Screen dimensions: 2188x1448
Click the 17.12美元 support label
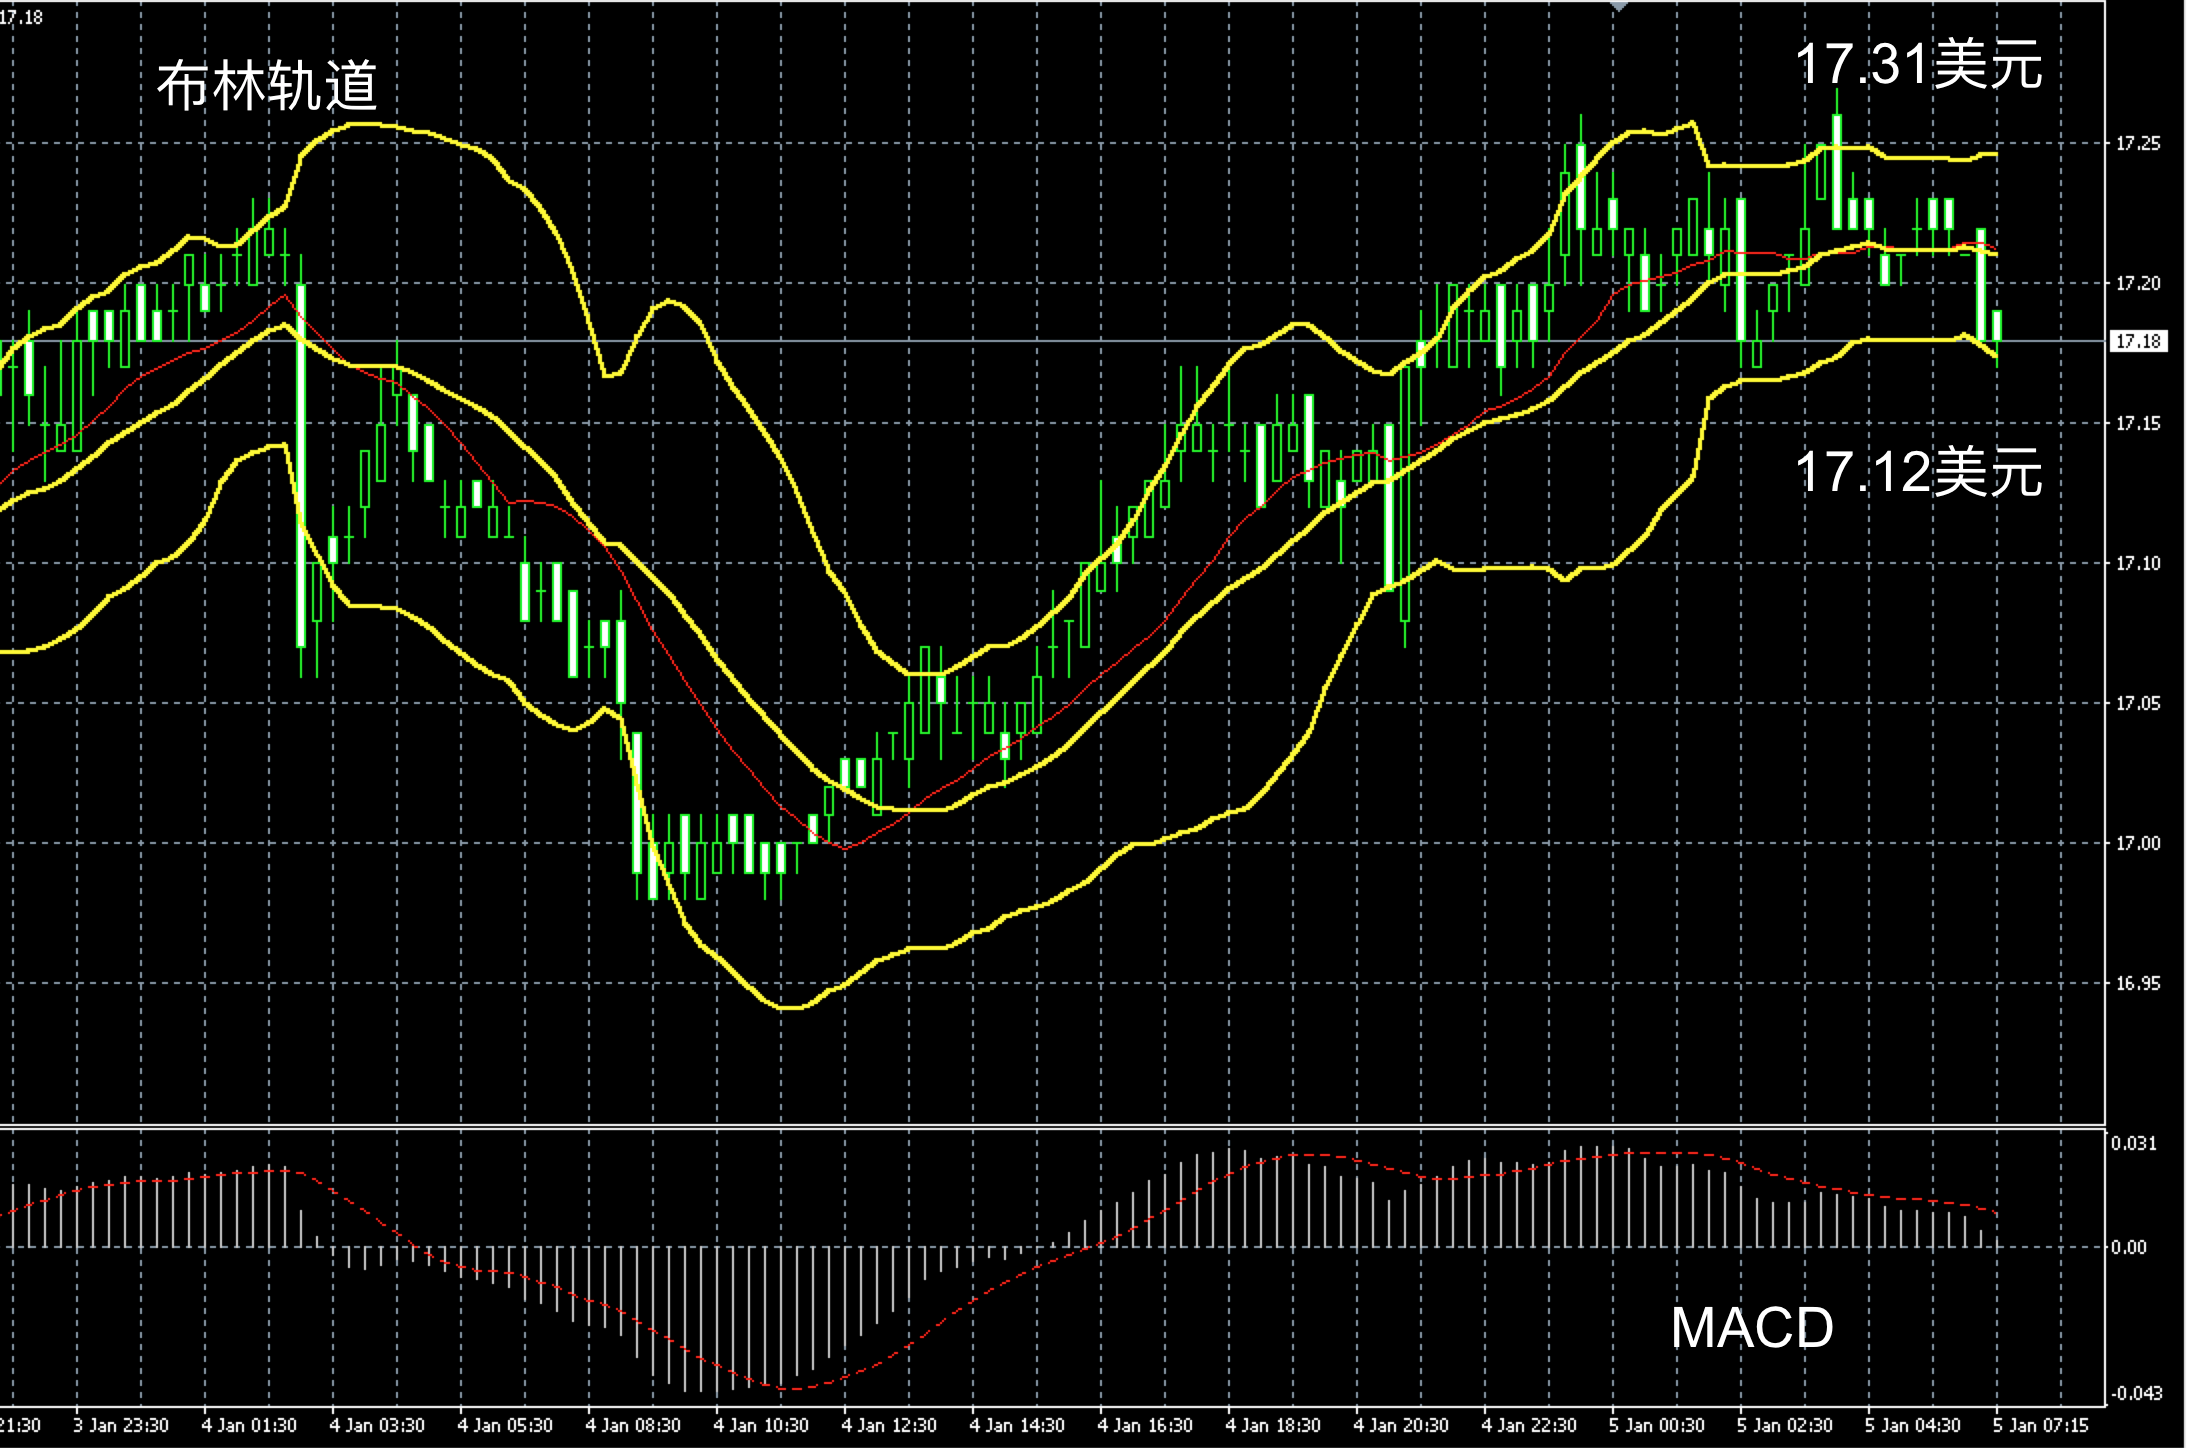(x=1918, y=471)
